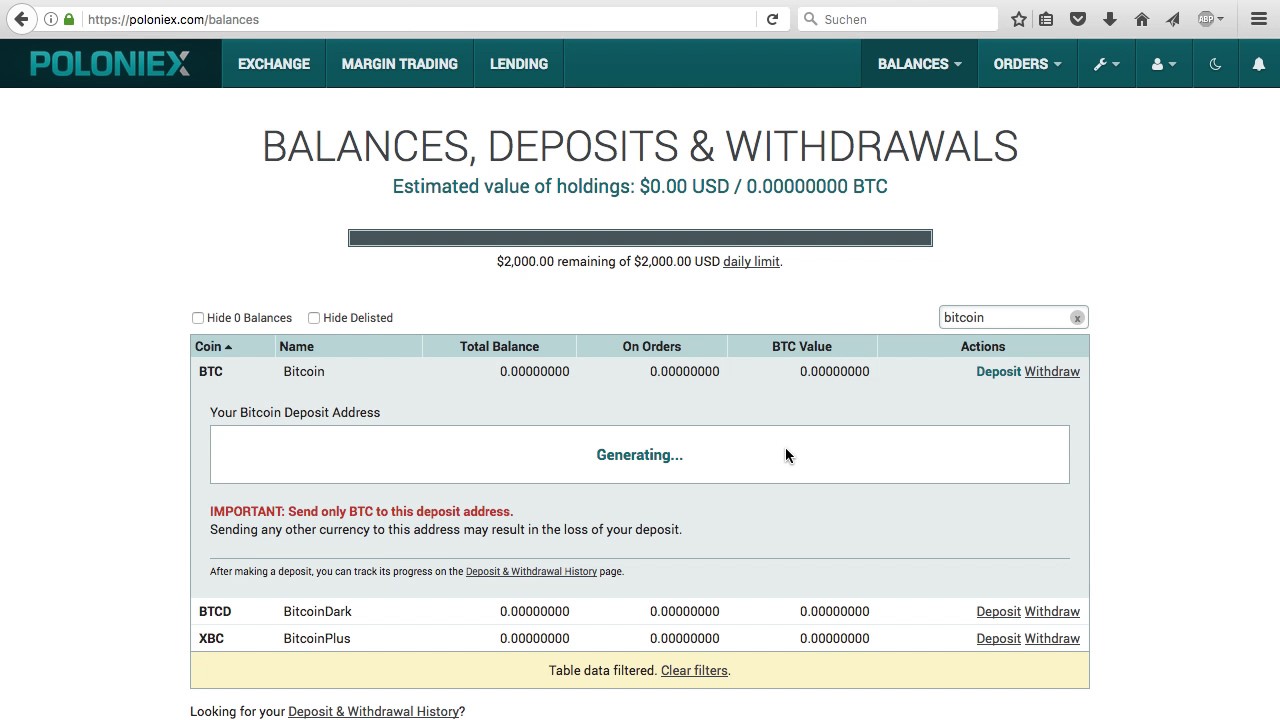Click the green padlock security icon
This screenshot has width=1280, height=720.
coord(69,19)
